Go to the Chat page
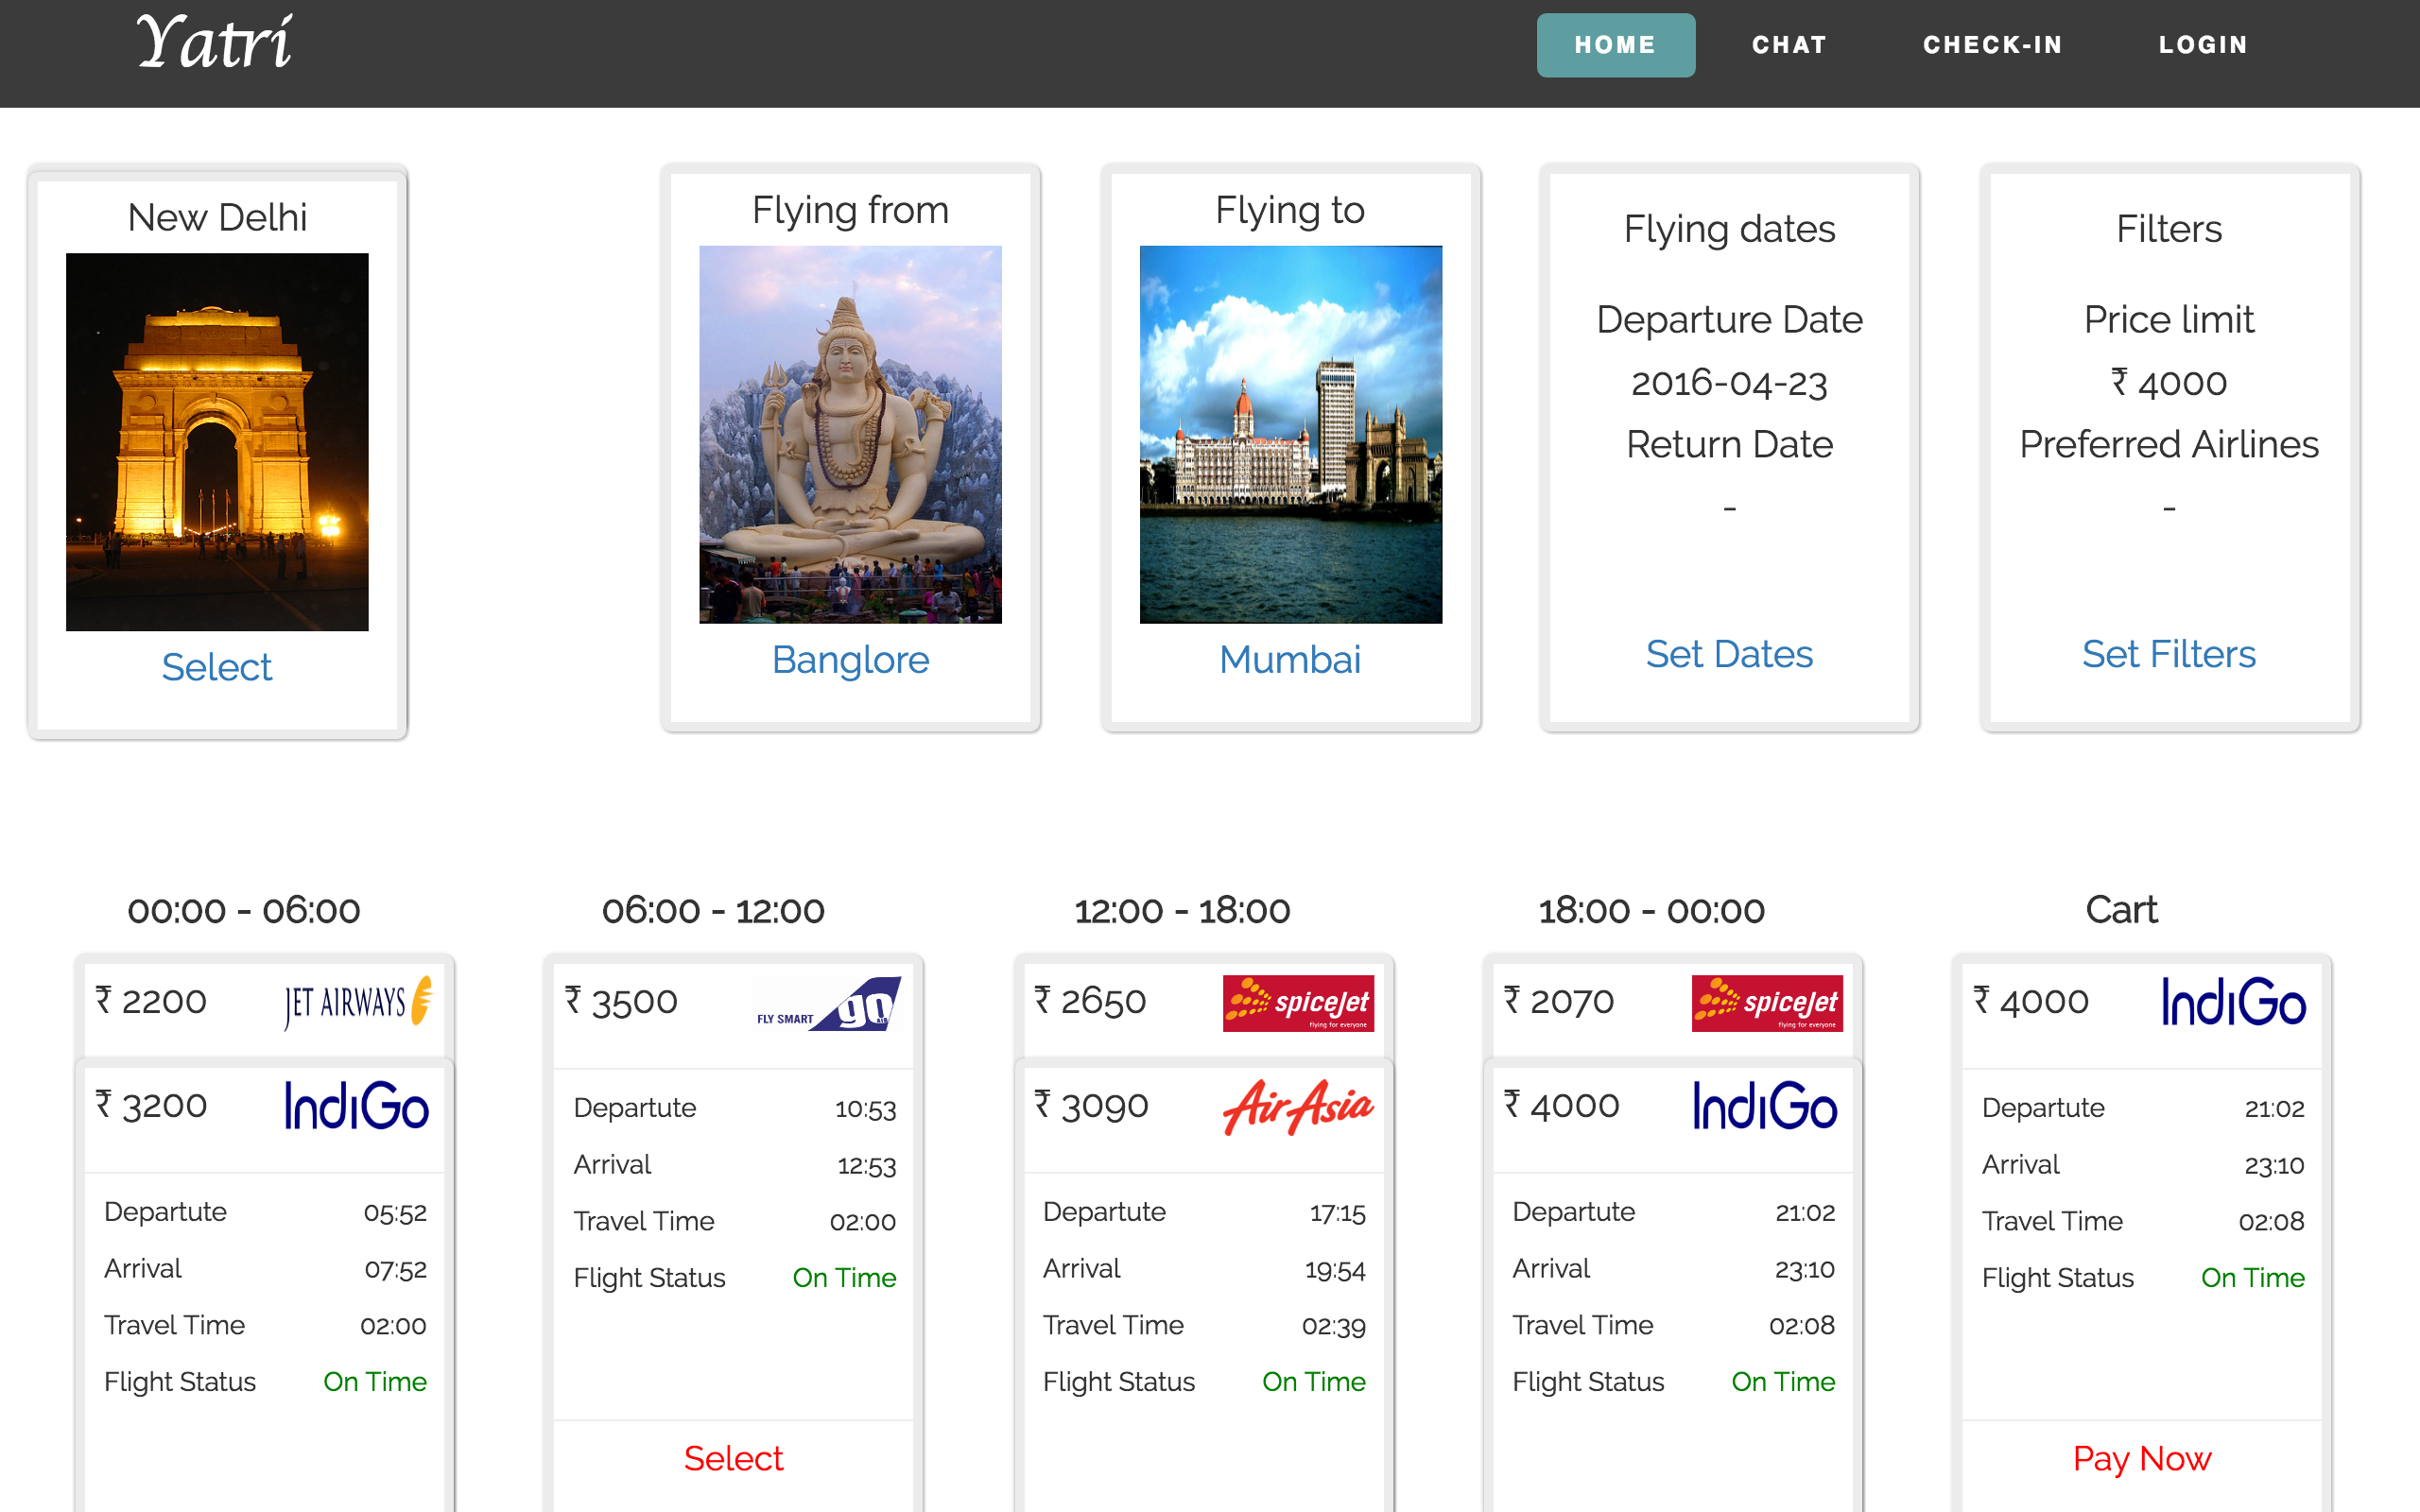 [x=1789, y=45]
